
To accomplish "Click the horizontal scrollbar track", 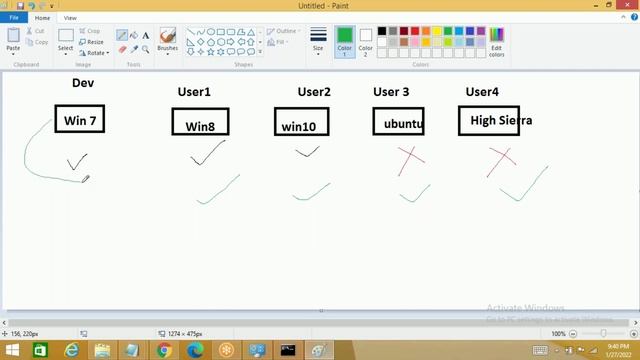I will (x=318, y=322).
